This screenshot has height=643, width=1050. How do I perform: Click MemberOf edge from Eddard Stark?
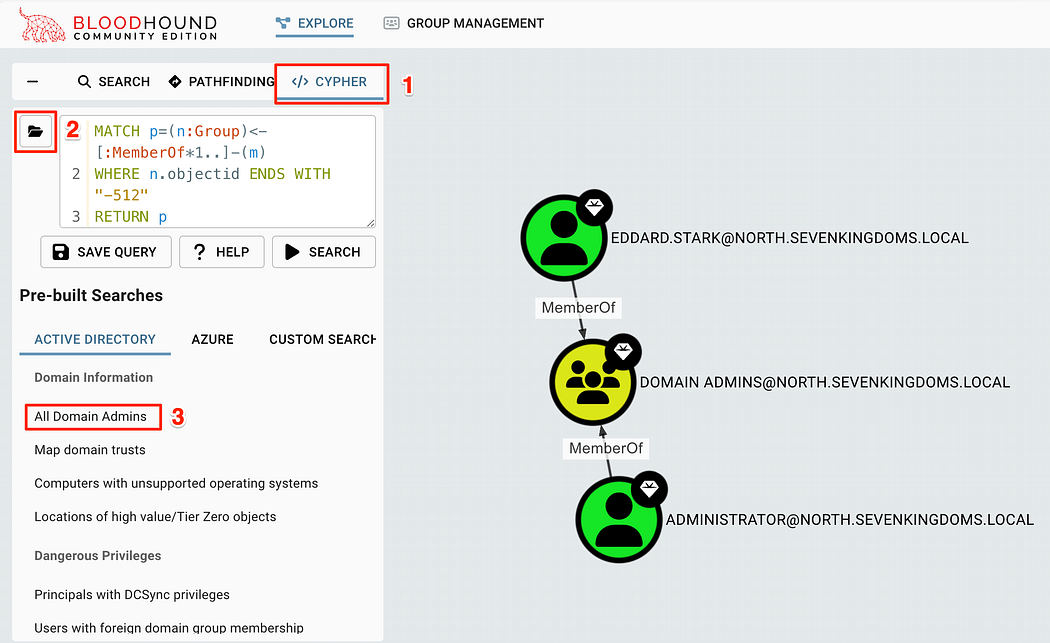(579, 307)
